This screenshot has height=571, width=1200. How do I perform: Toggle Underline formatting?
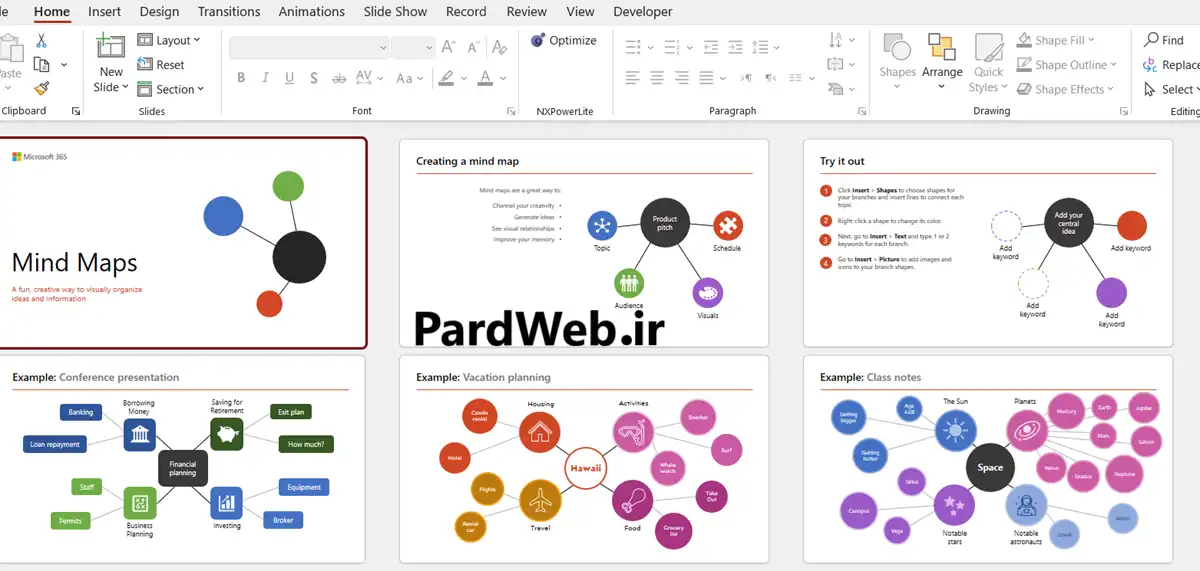coord(290,78)
